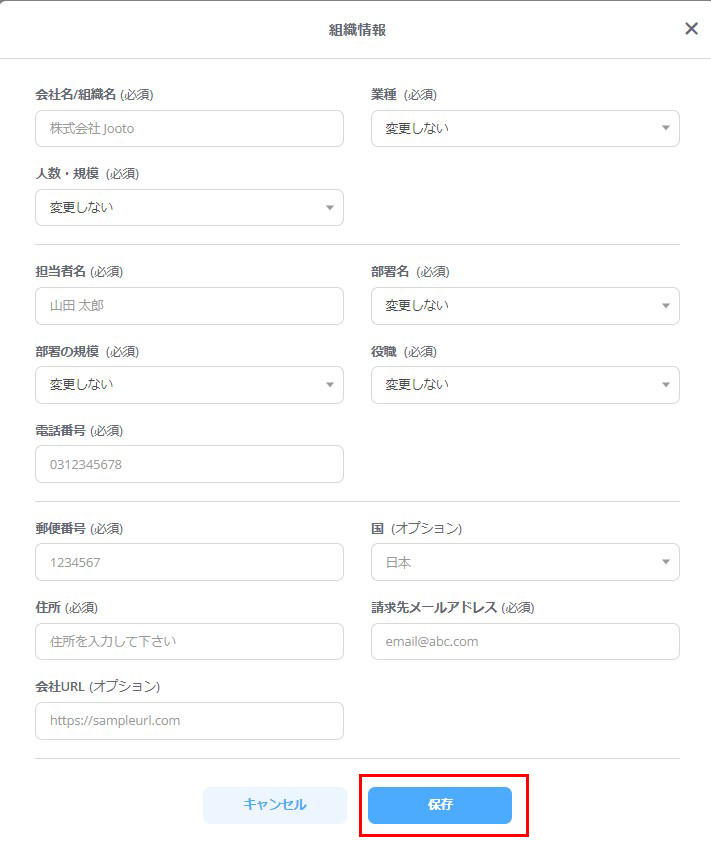Open the 国 country selector showing 日本
The image size is (711, 854).
pyautogui.click(x=525, y=562)
